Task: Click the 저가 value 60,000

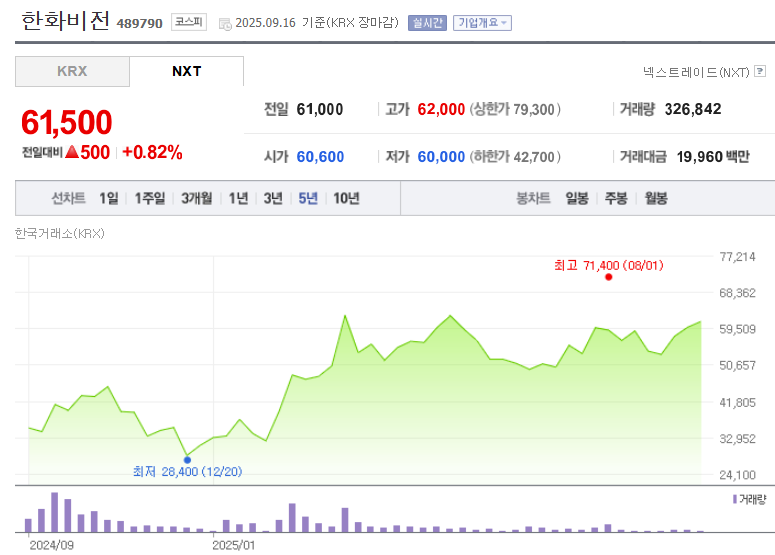Action: (x=441, y=157)
